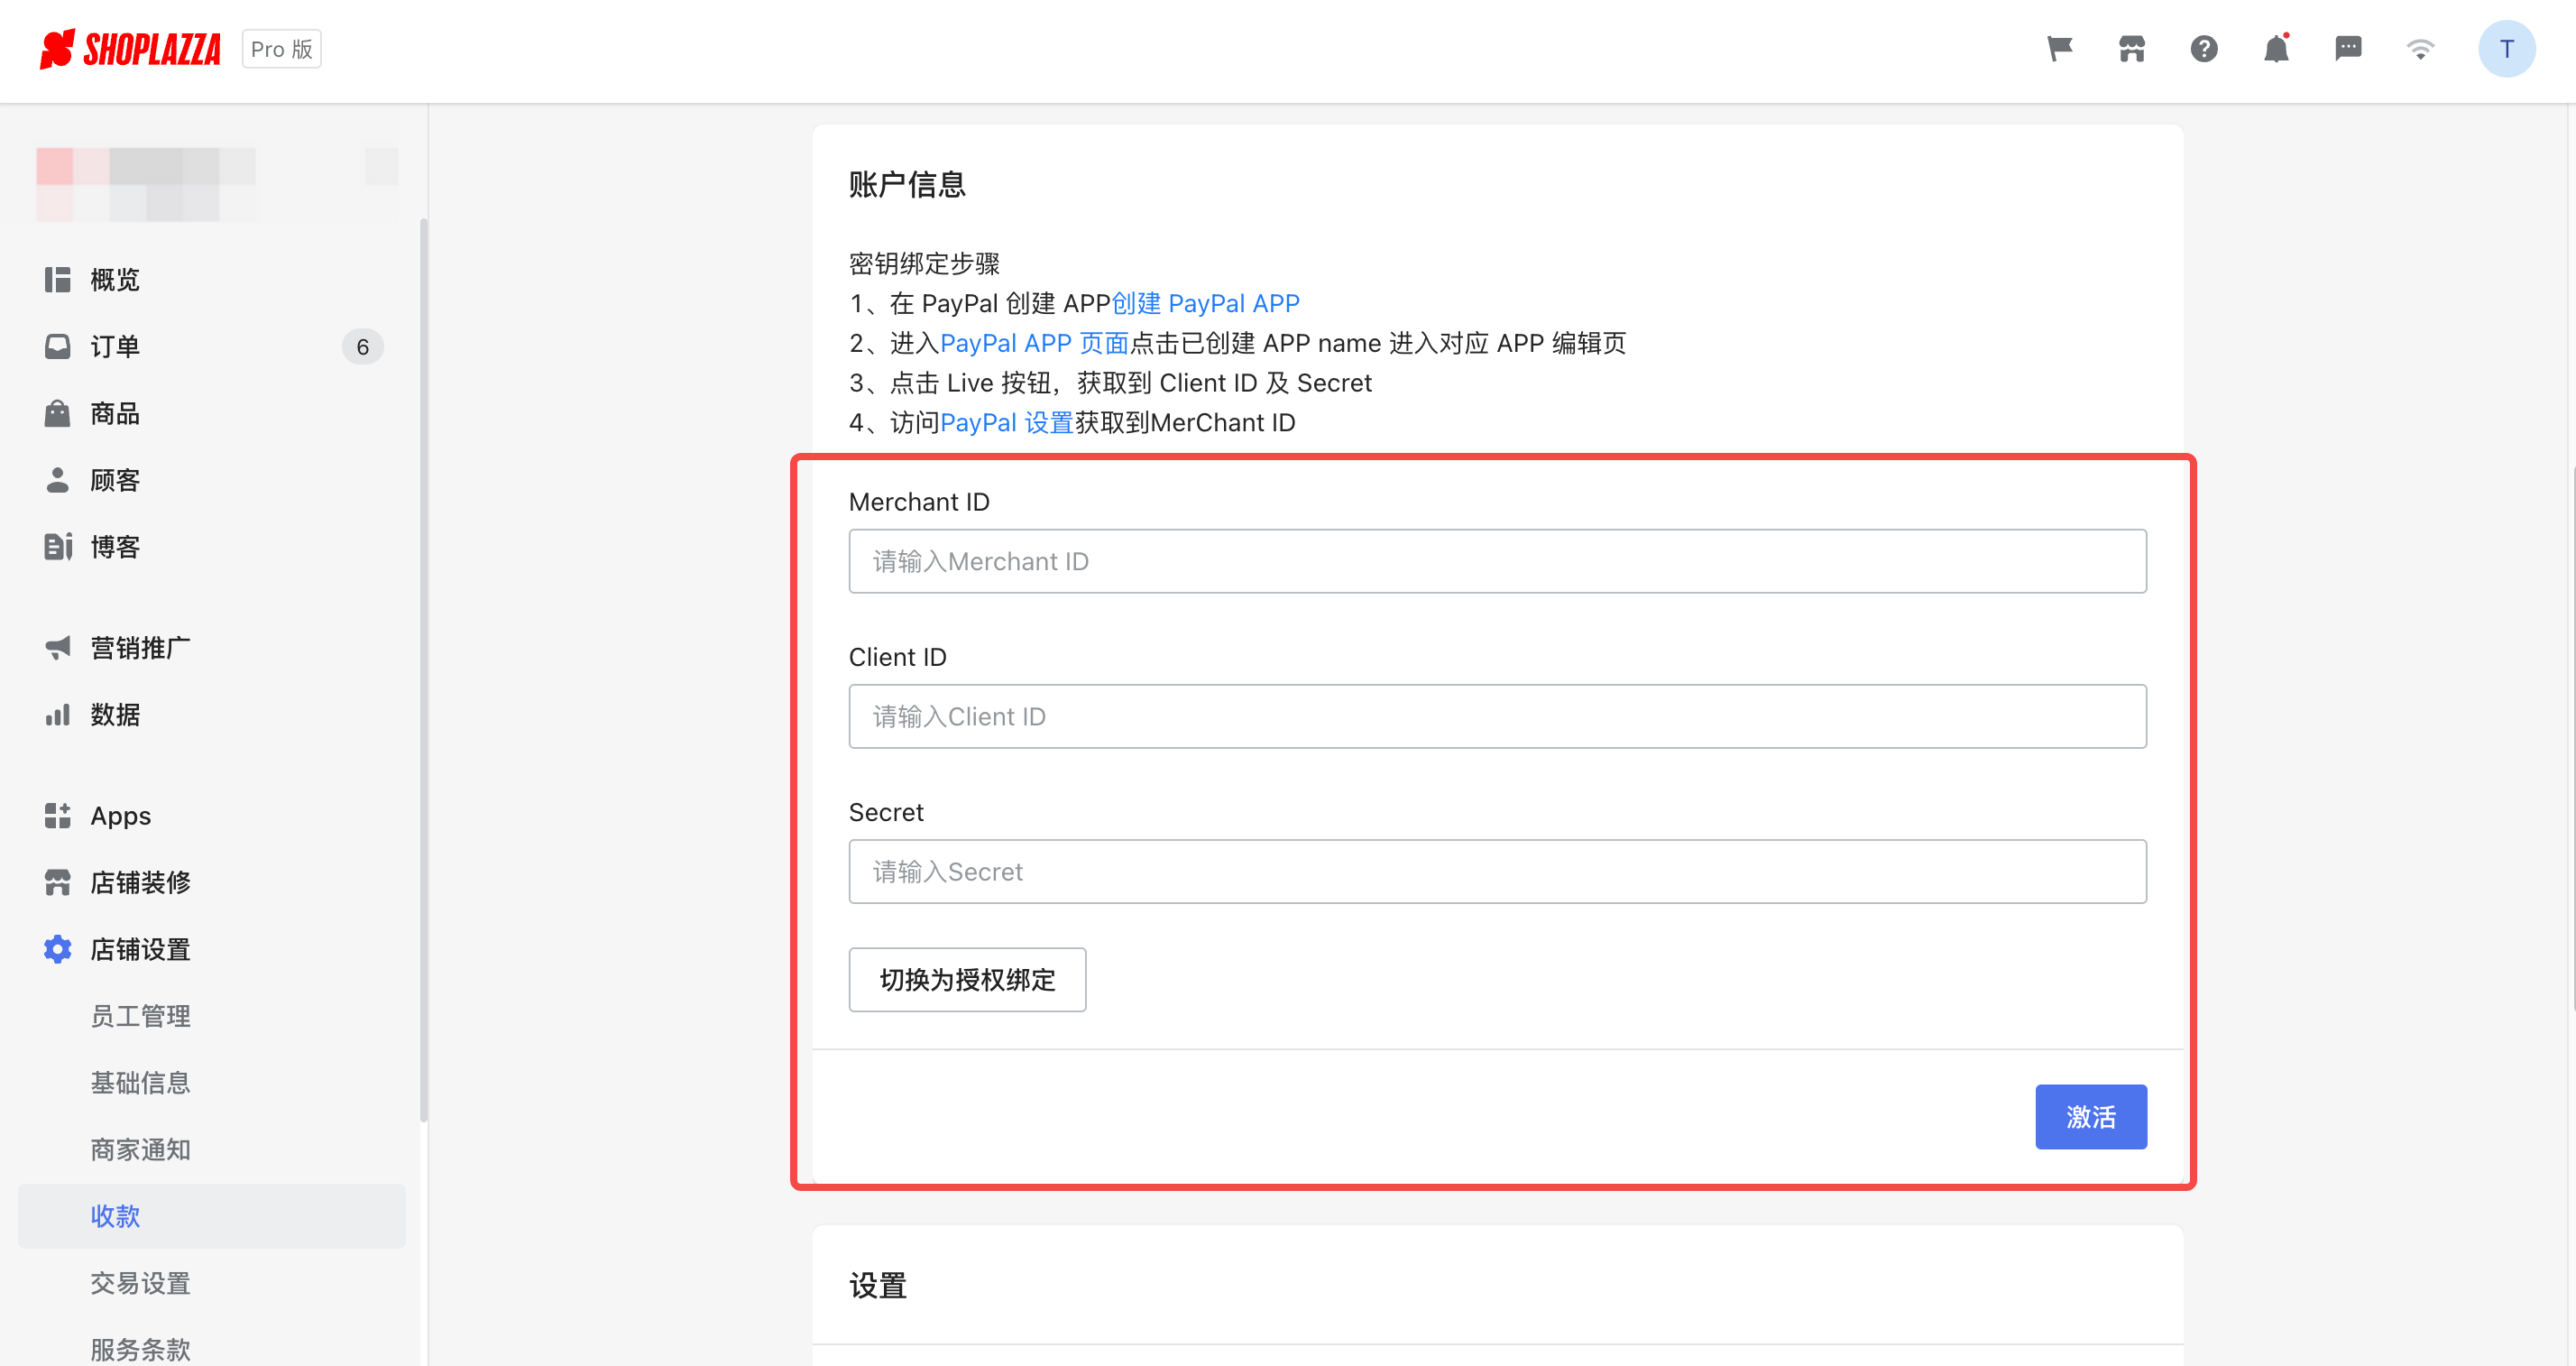Click the 营销推广 megaphone icon
Image resolution: width=2576 pixels, height=1366 pixels.
tap(57, 648)
